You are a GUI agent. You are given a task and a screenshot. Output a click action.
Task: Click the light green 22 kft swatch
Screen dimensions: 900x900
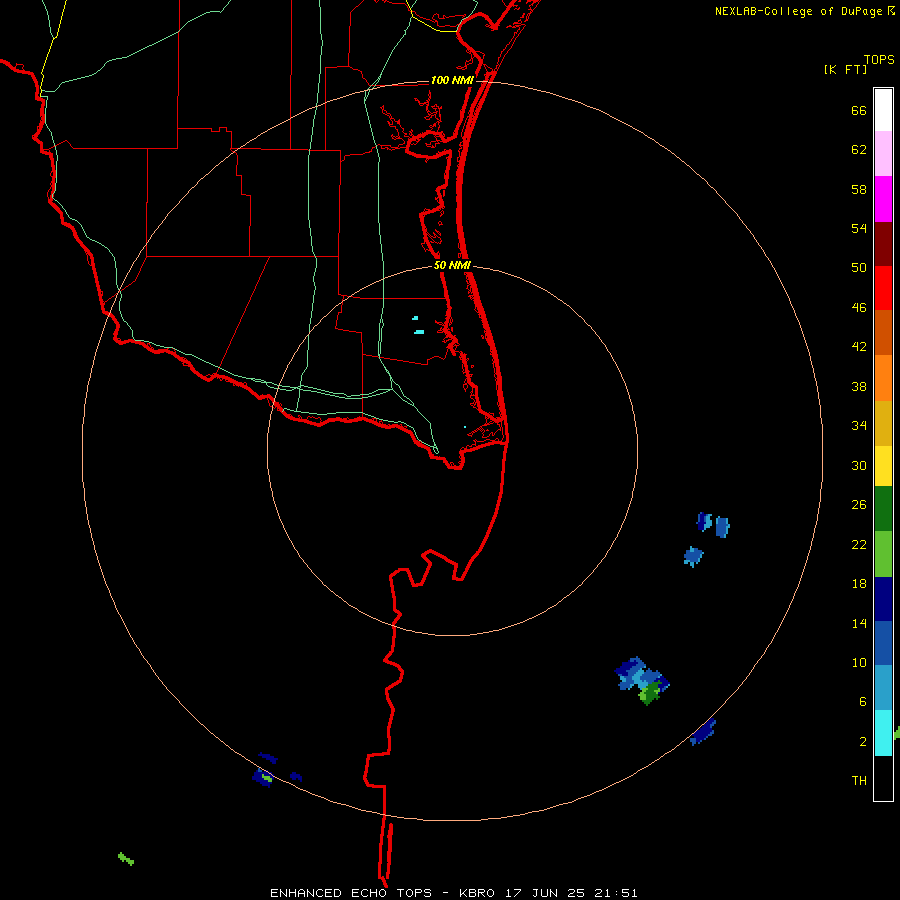883,554
